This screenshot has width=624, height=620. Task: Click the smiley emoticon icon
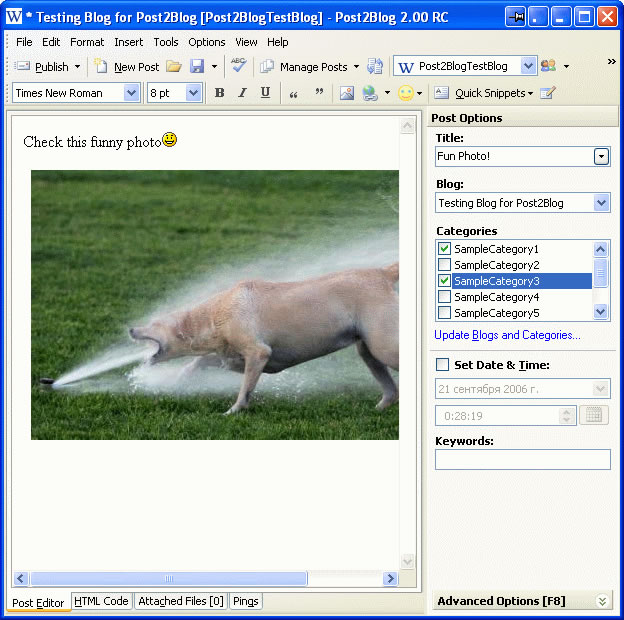pos(406,94)
